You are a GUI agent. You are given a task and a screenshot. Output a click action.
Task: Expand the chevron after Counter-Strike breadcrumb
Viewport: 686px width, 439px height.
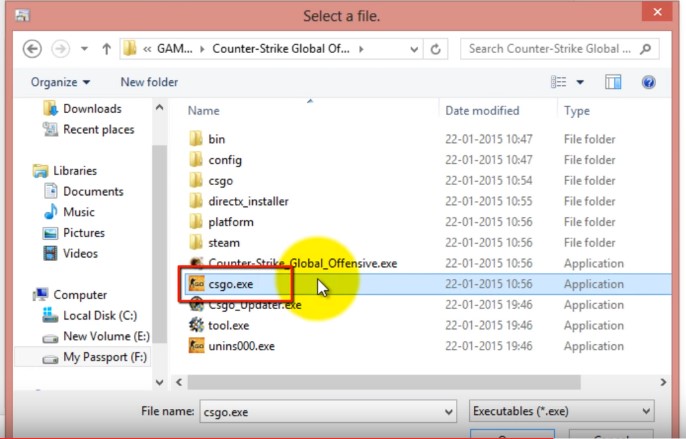361,49
